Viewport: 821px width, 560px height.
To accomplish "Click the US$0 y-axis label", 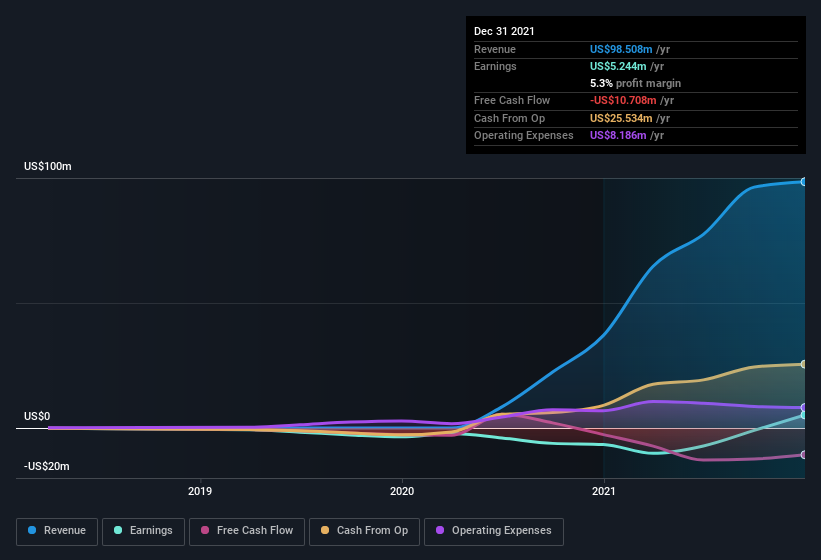I will point(37,417).
